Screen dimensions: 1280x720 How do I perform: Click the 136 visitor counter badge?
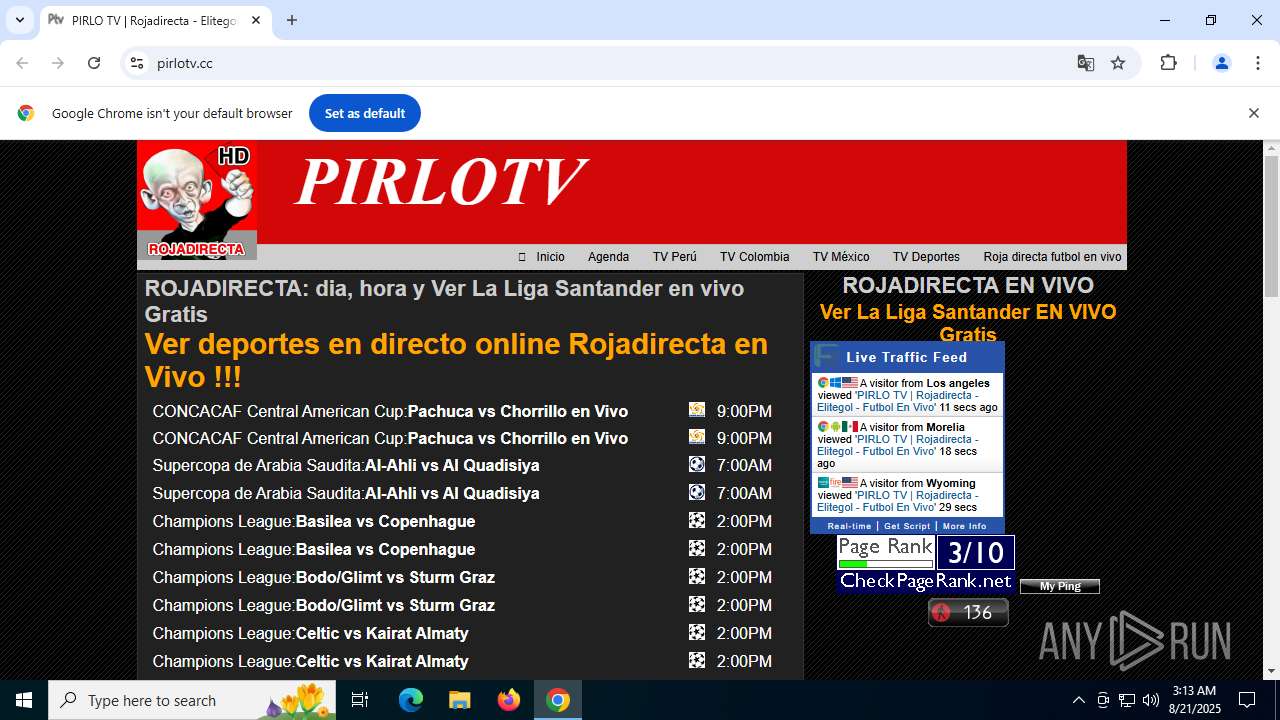[x=968, y=612]
